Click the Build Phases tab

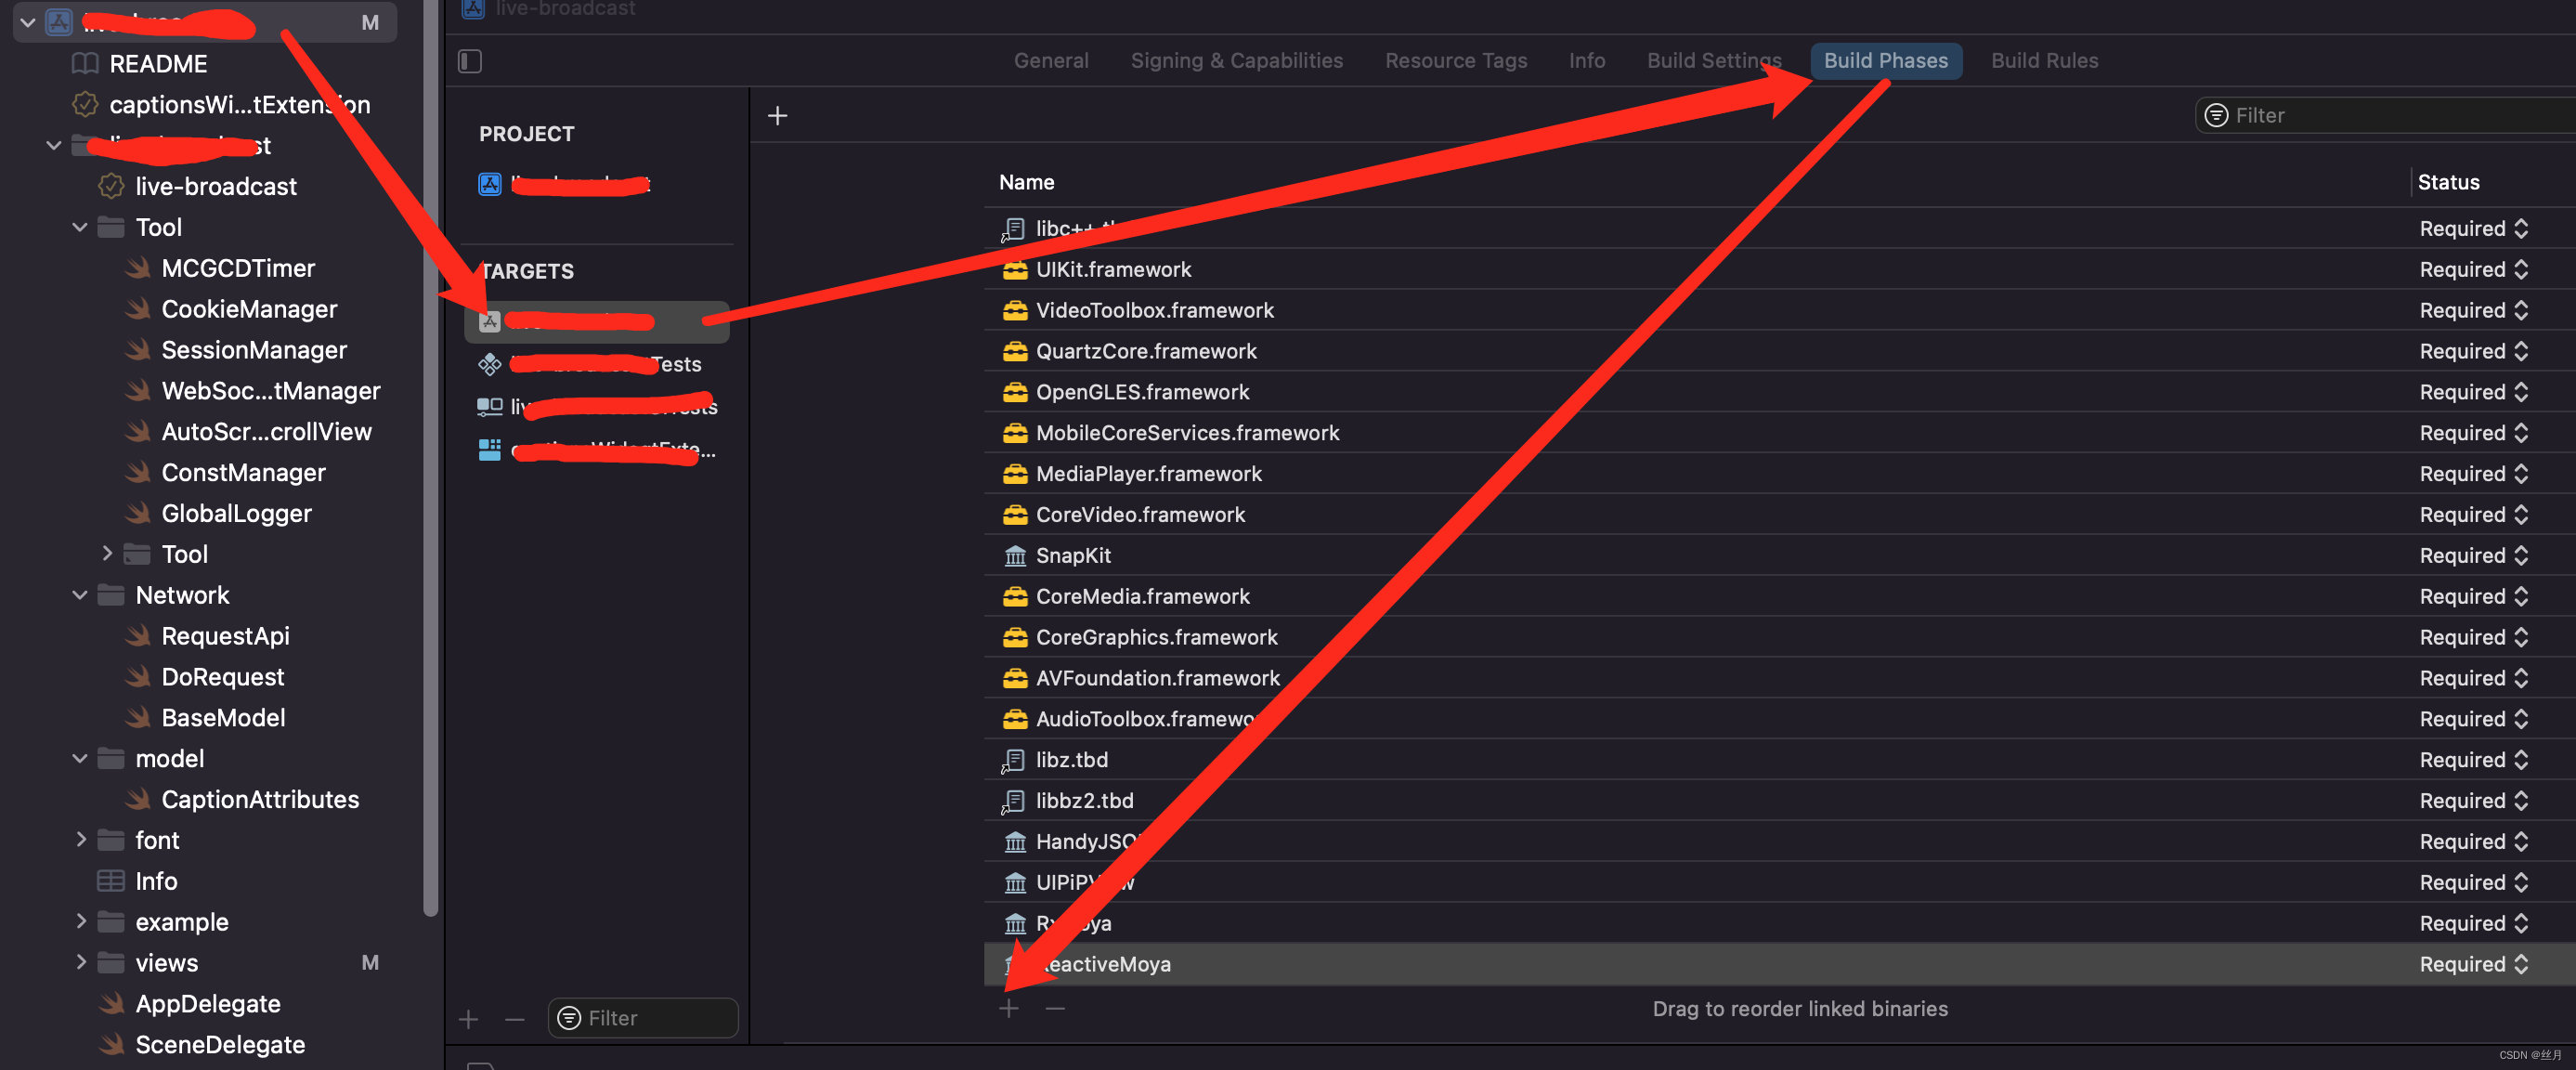[x=1886, y=59]
